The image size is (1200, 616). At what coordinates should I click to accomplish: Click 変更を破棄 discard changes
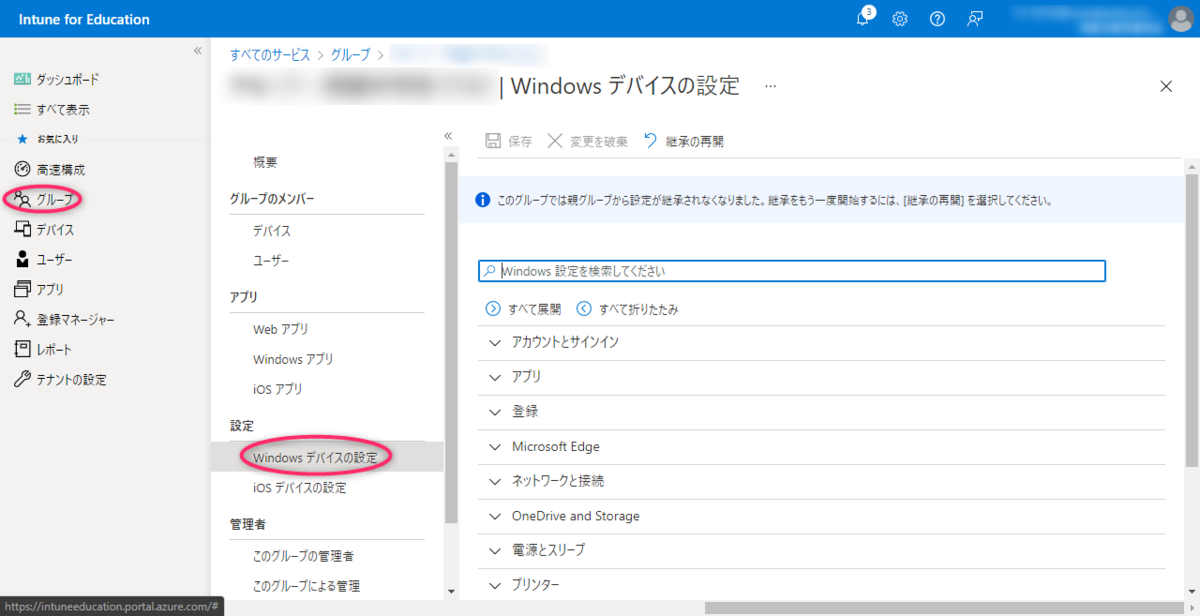[x=587, y=141]
